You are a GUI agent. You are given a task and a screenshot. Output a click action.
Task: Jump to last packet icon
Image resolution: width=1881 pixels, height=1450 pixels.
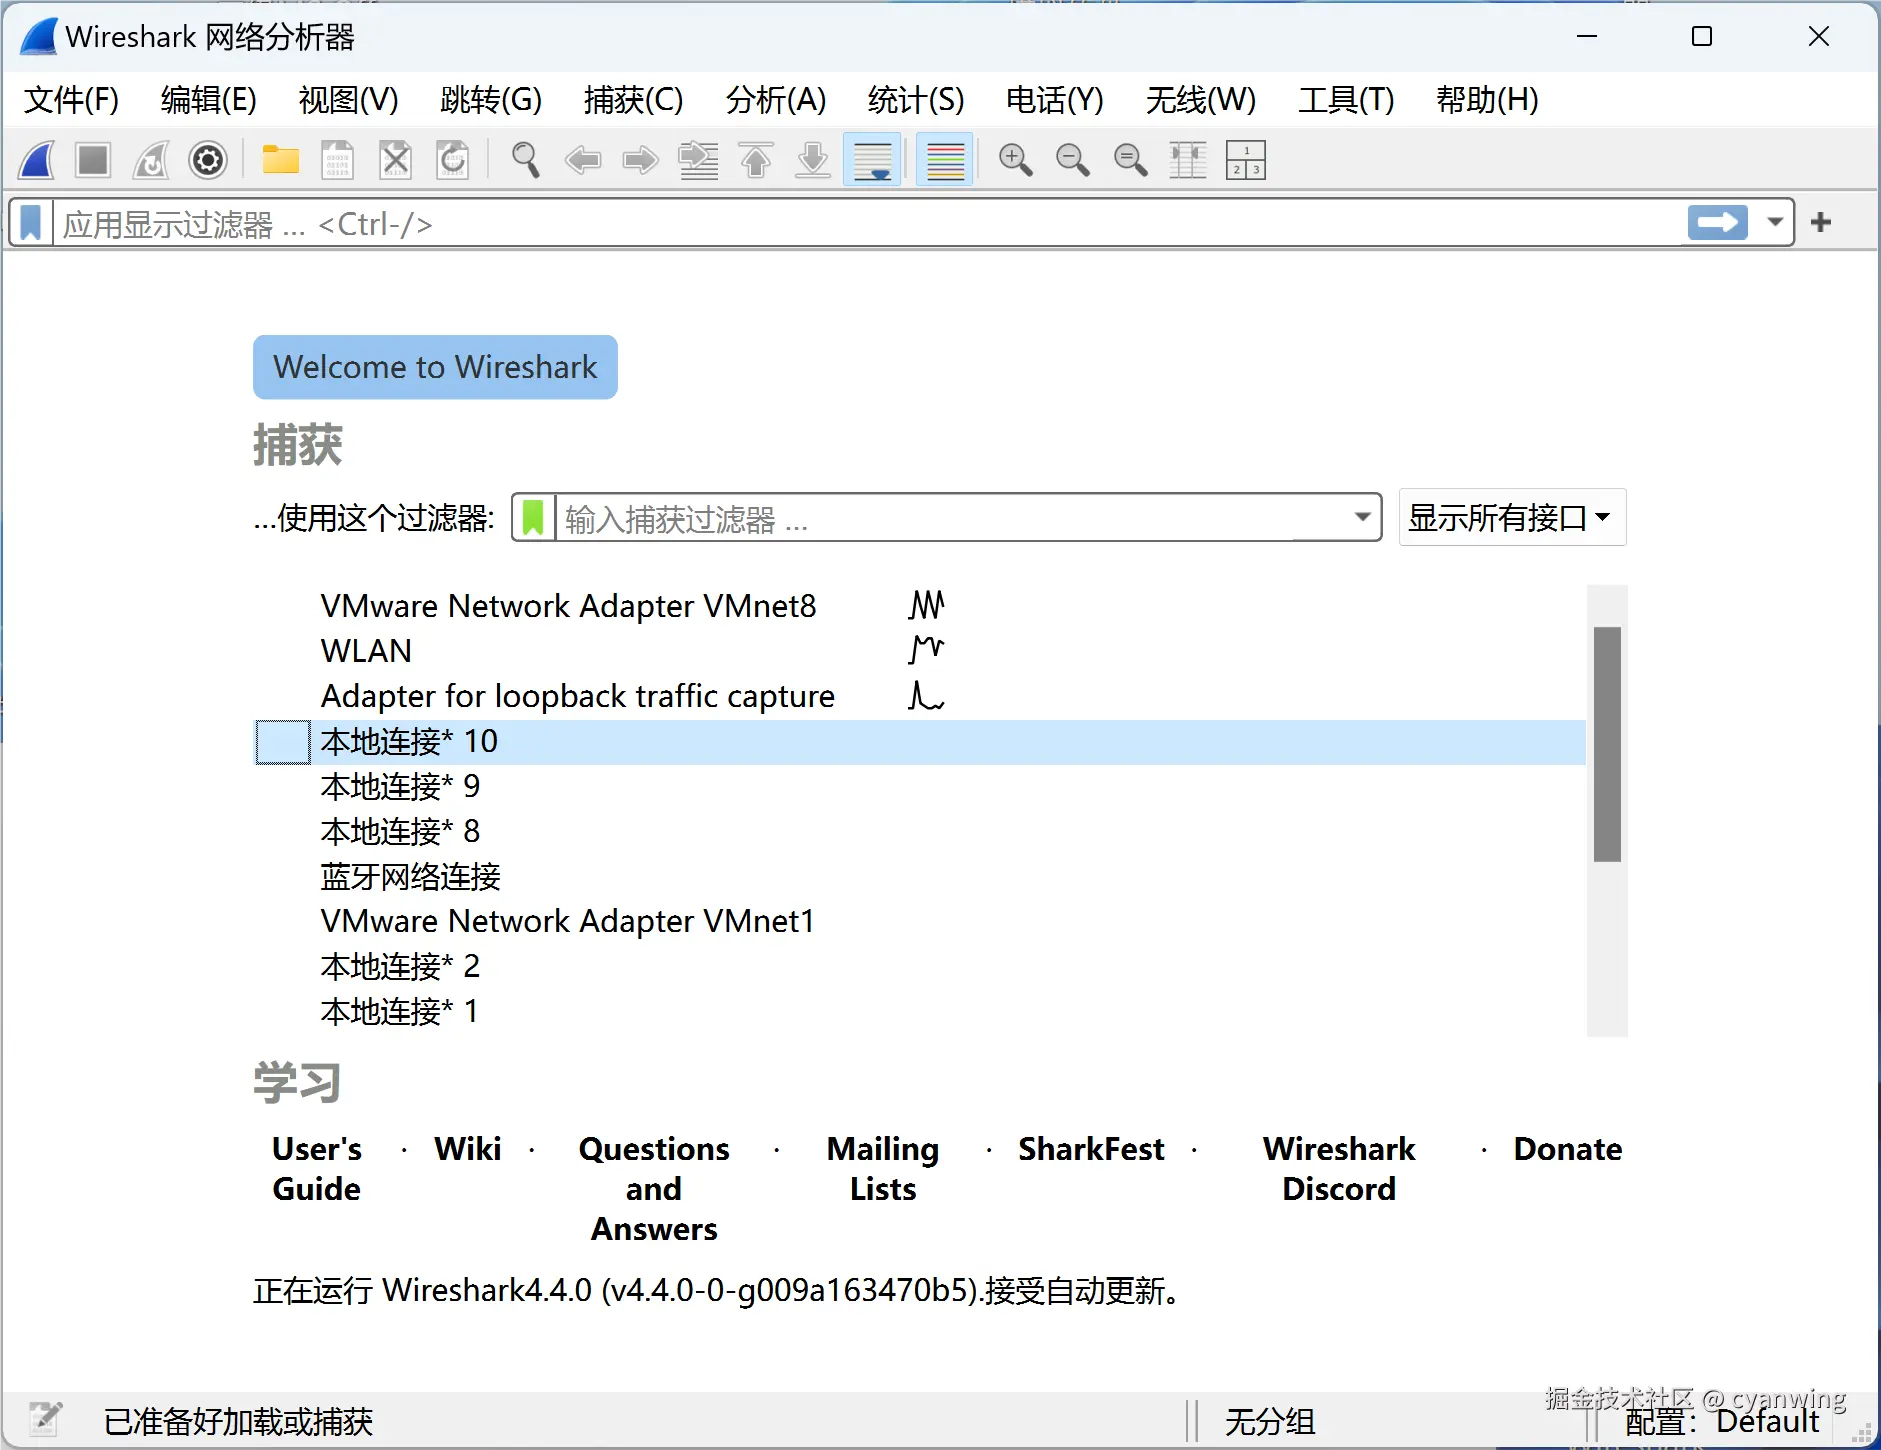[813, 160]
